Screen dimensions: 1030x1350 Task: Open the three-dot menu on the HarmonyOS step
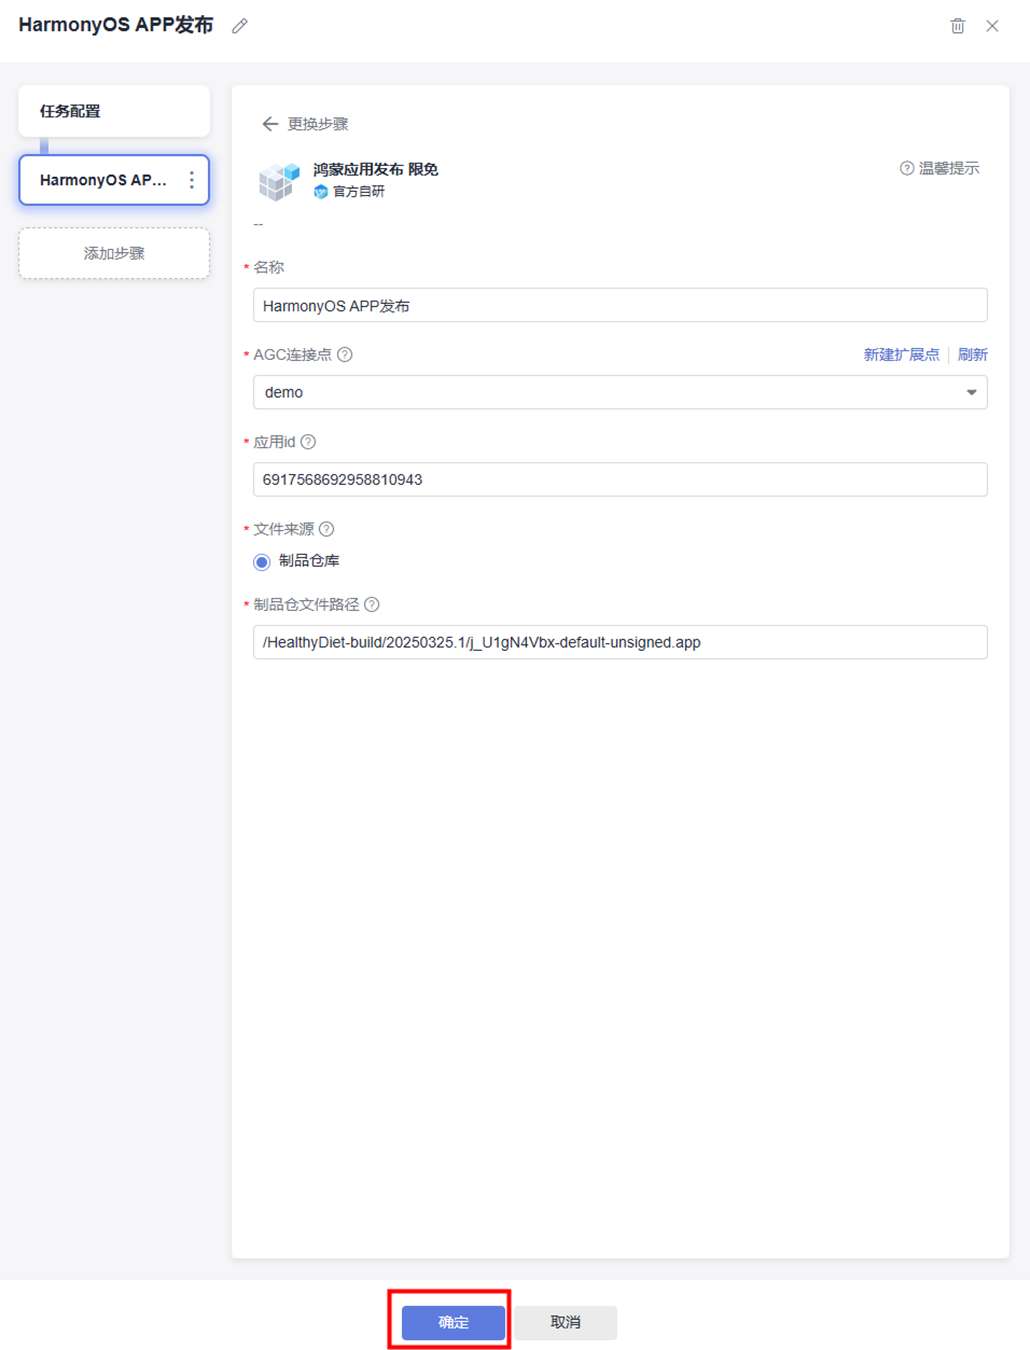pyautogui.click(x=192, y=180)
